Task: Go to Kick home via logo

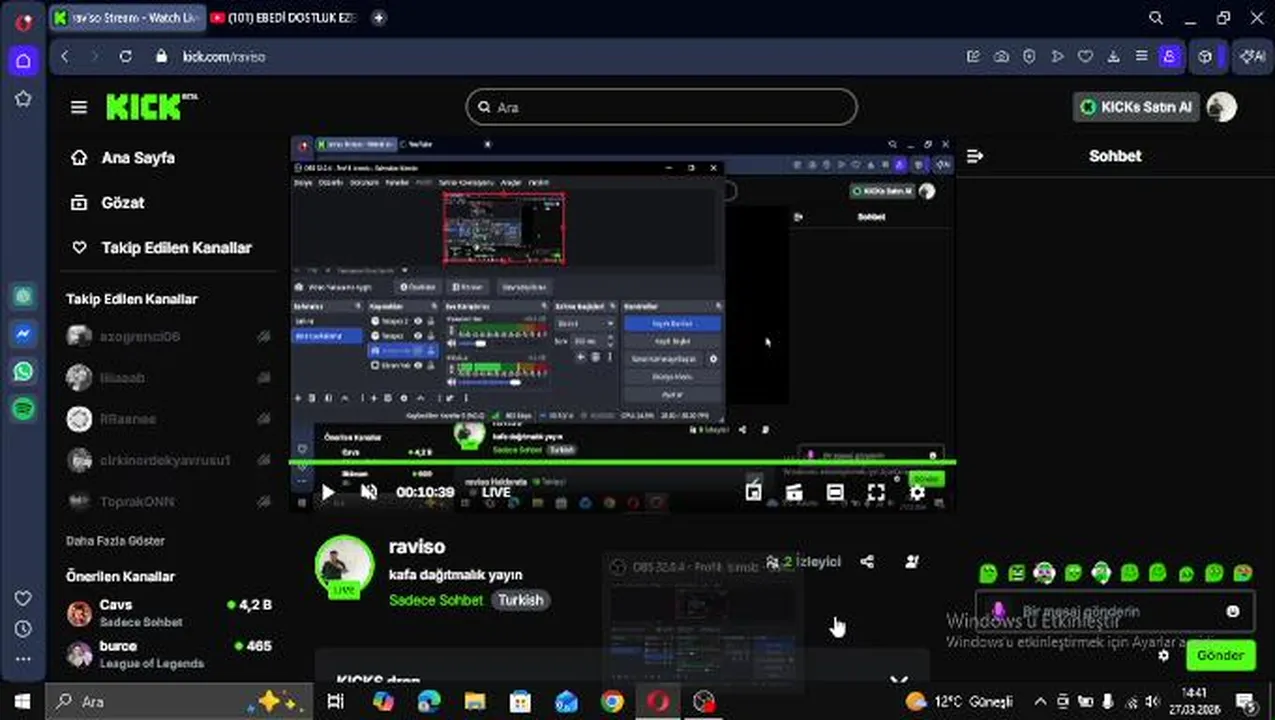Action: coord(151,106)
